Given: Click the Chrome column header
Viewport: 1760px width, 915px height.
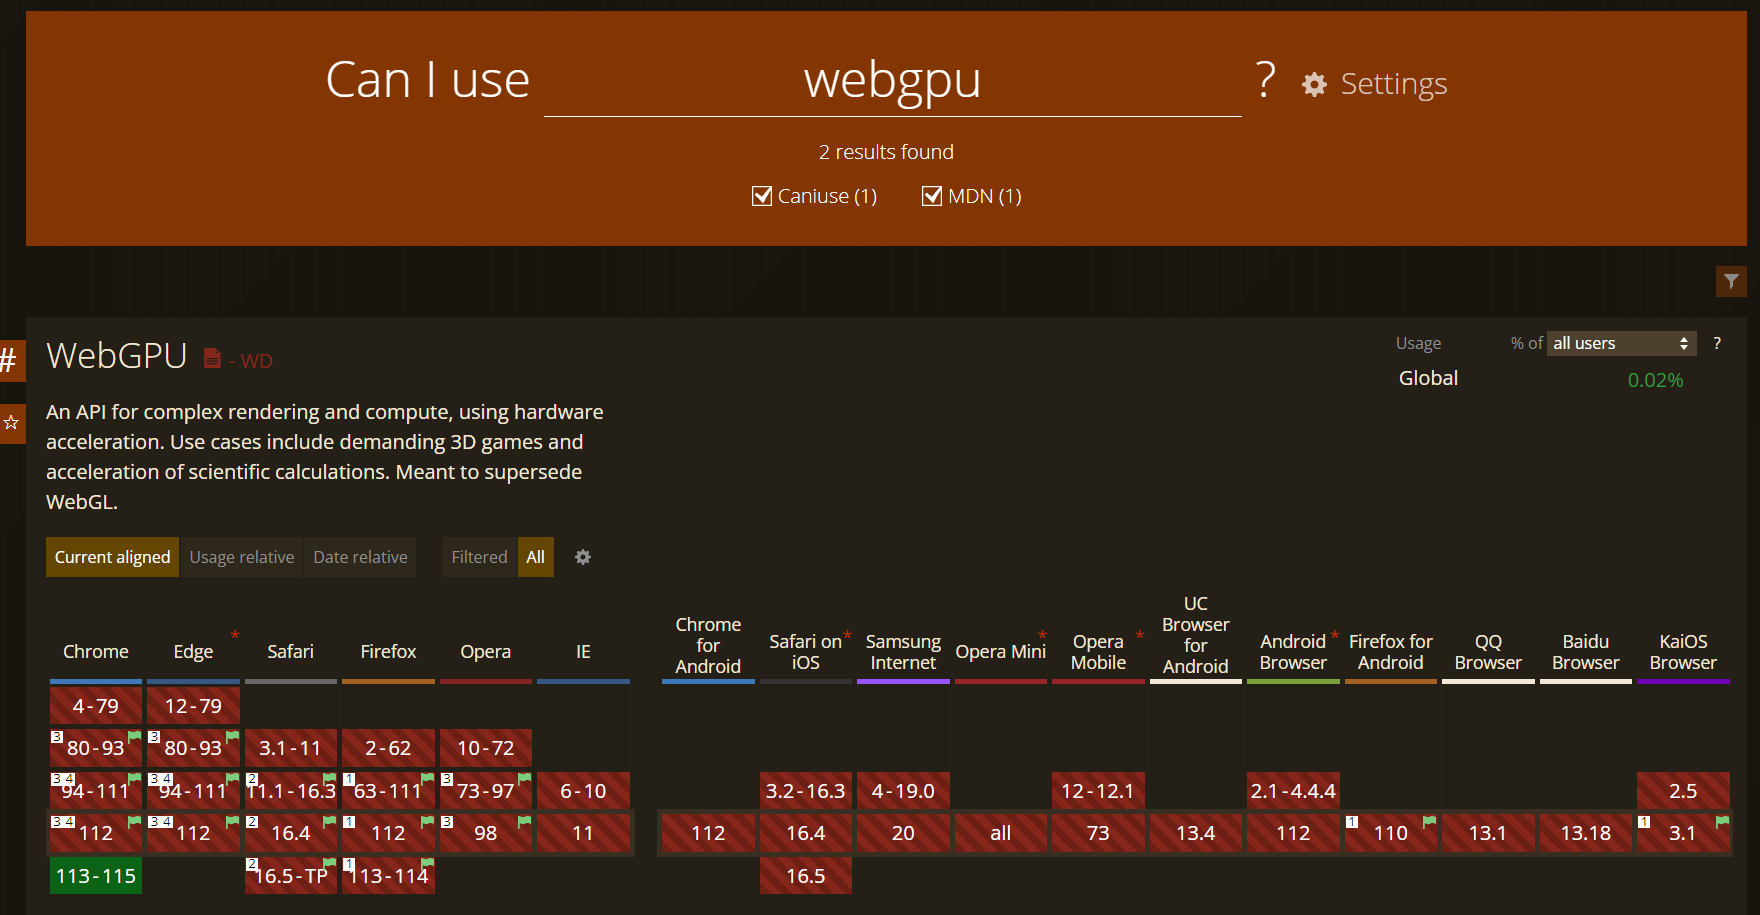Looking at the screenshot, I should [96, 651].
